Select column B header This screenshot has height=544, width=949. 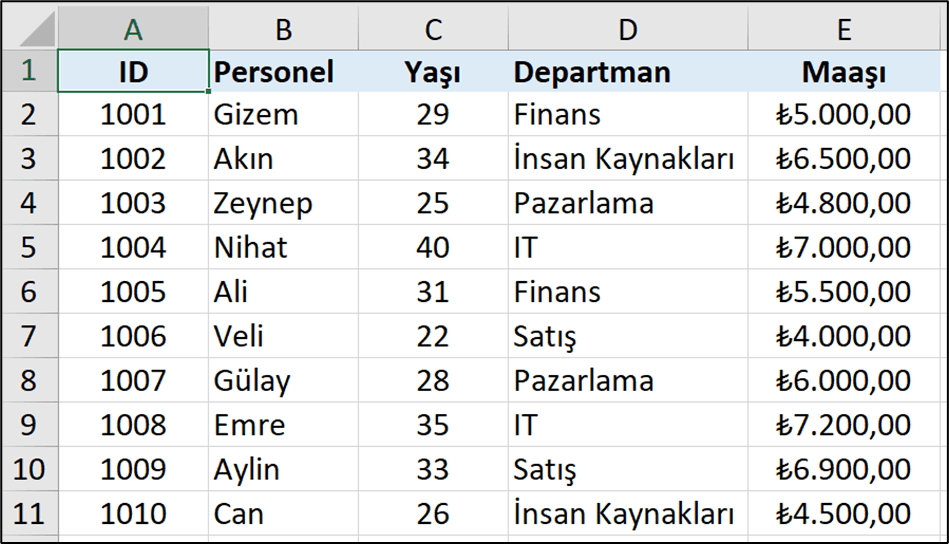(283, 28)
